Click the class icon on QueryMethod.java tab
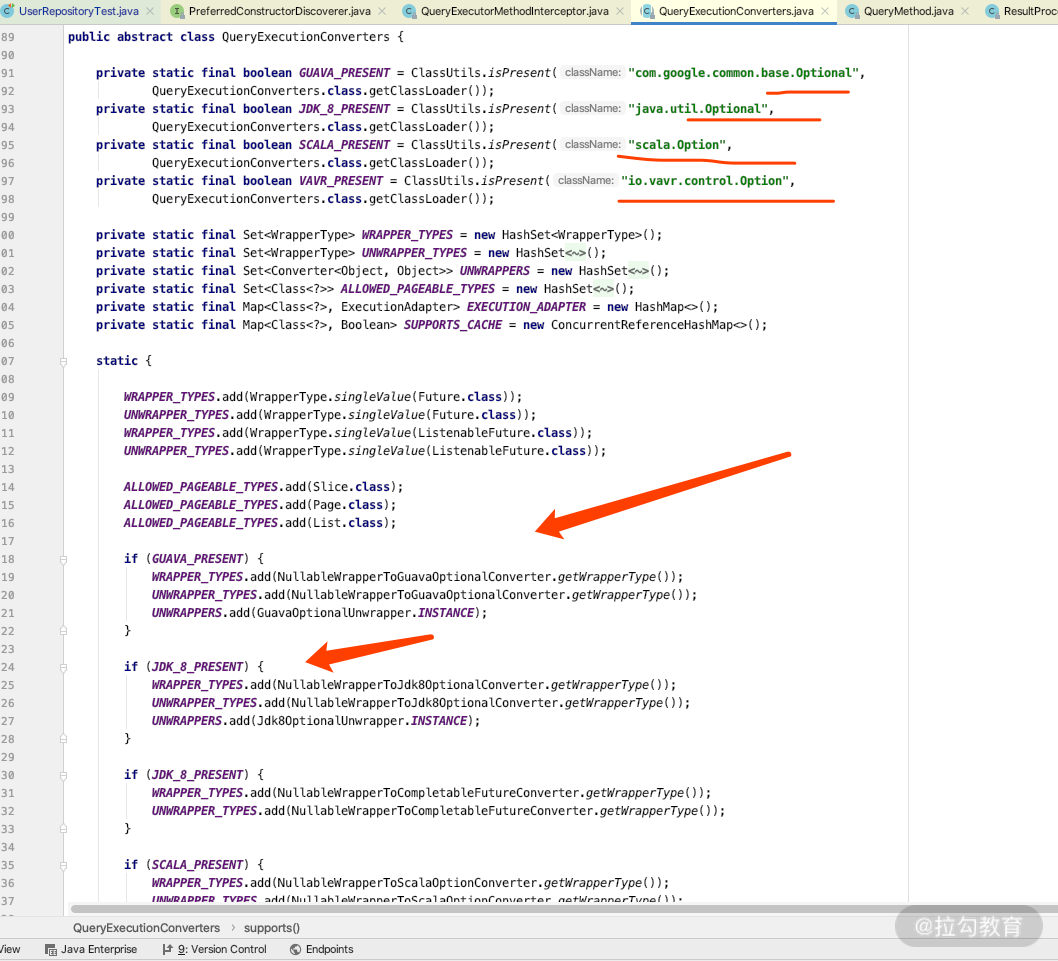 click(x=852, y=11)
